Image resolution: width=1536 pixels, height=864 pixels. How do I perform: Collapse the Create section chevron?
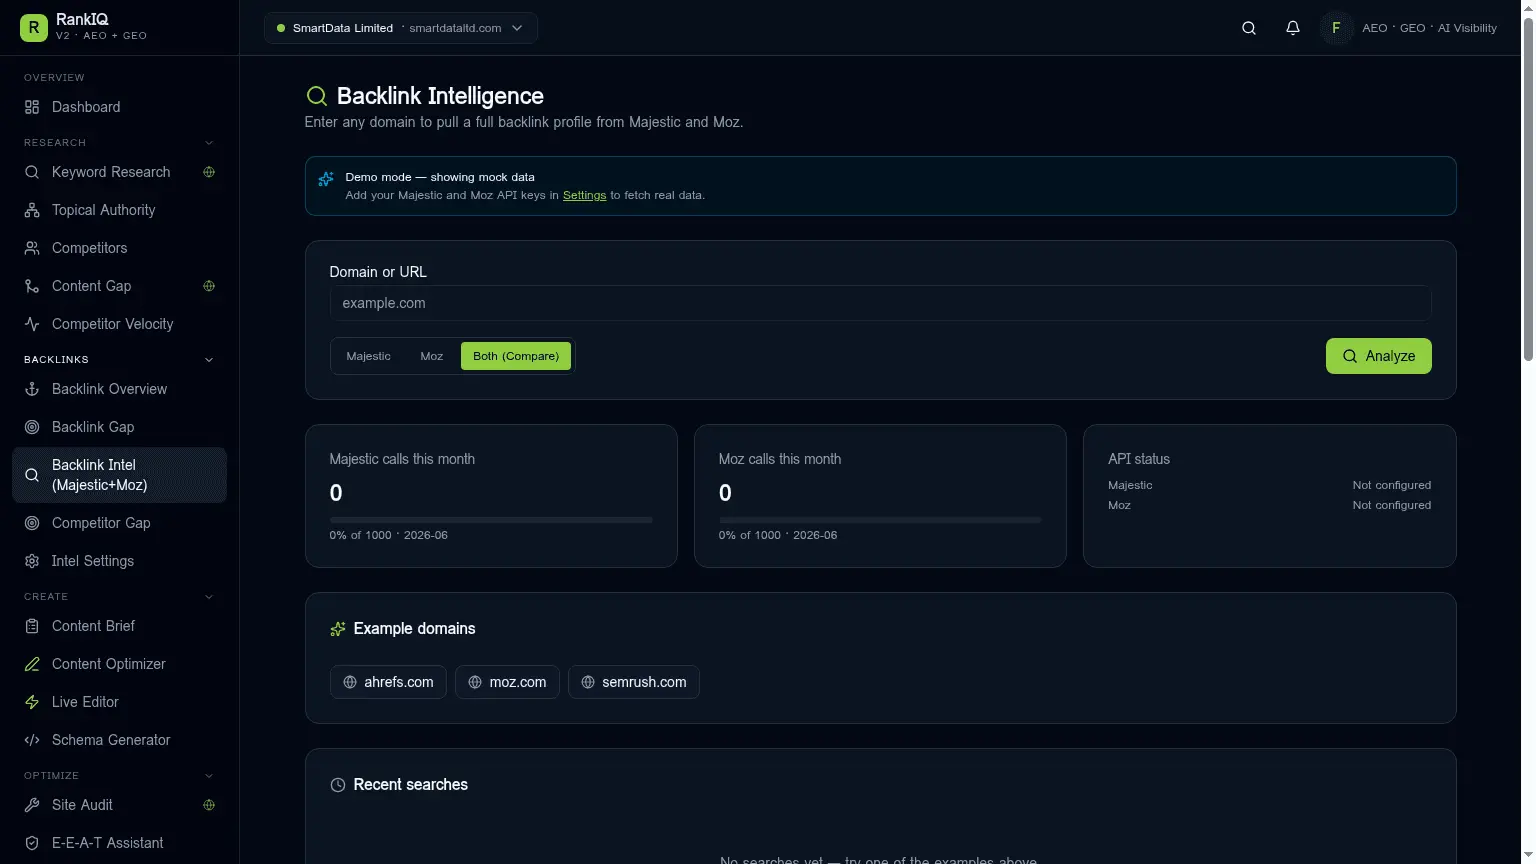pos(209,597)
